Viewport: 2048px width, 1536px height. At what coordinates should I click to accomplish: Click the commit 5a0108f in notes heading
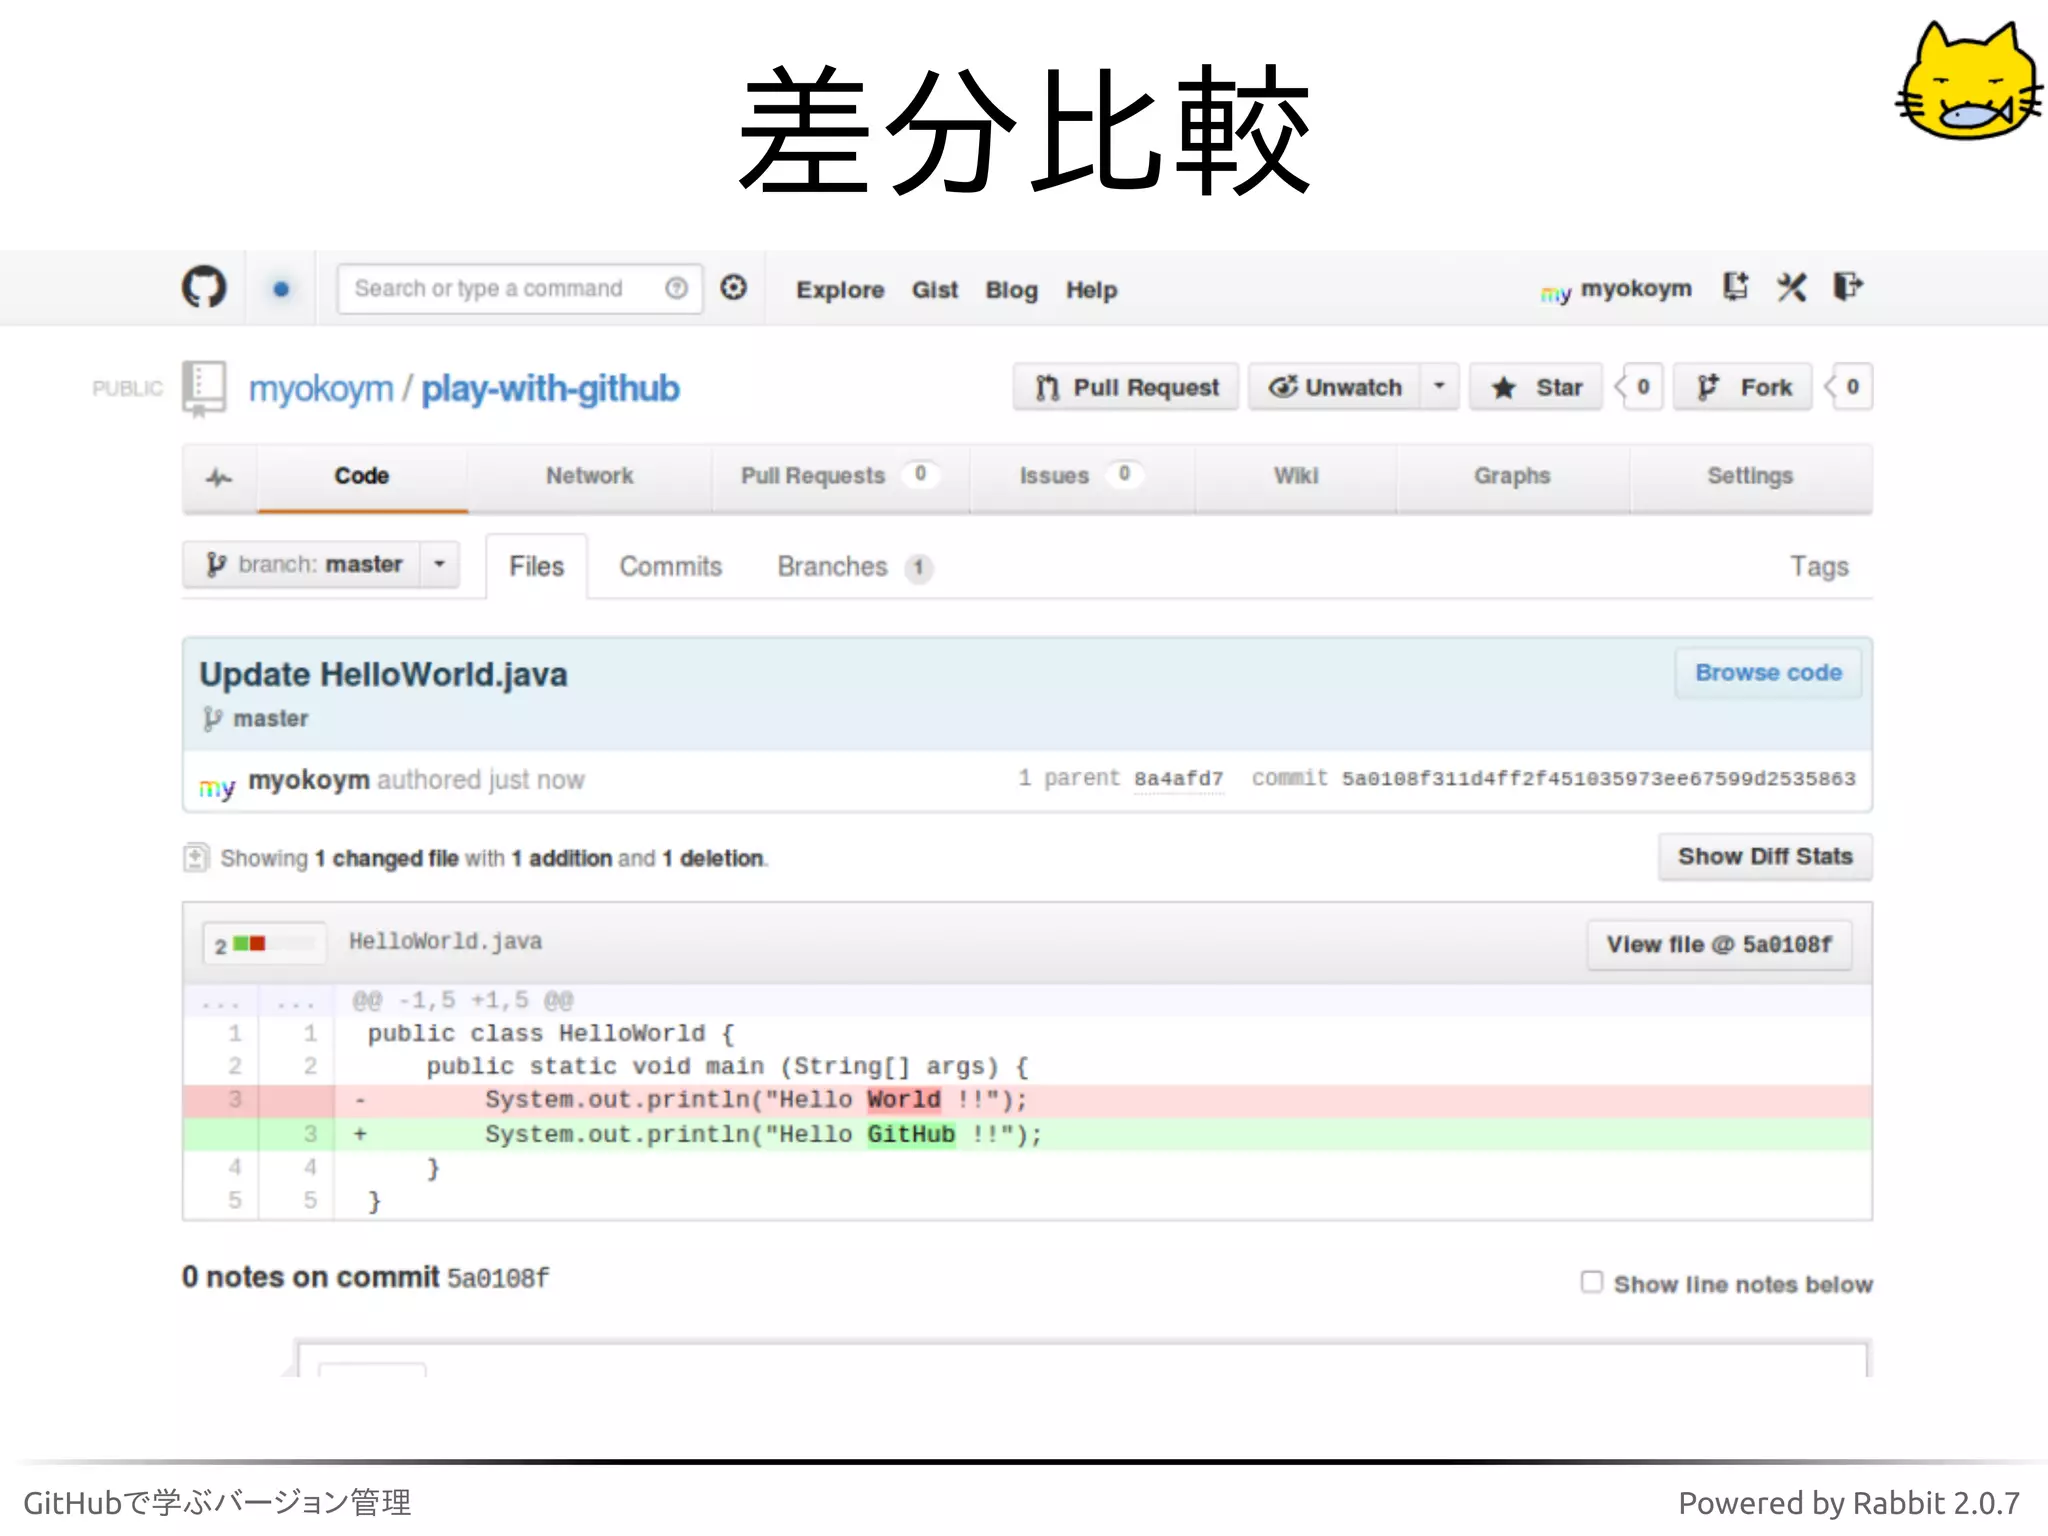coord(497,1278)
